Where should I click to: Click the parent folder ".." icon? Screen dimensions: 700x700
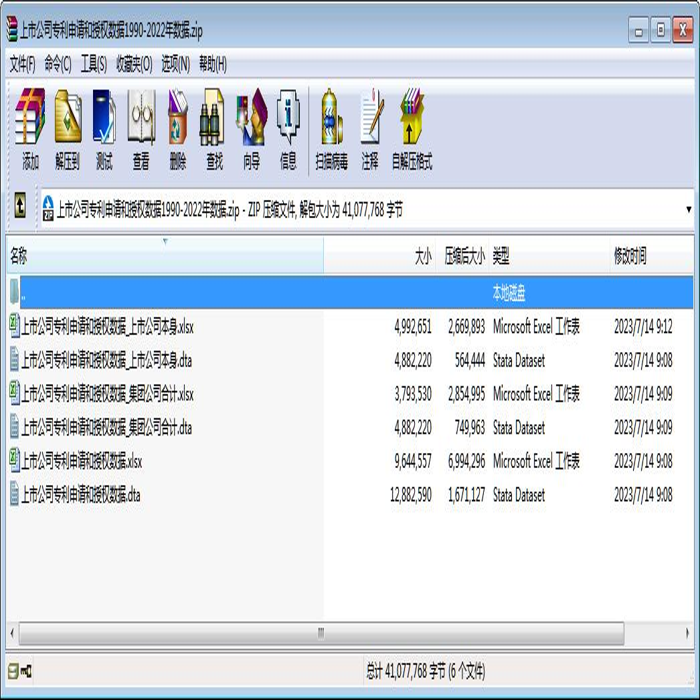(14, 292)
